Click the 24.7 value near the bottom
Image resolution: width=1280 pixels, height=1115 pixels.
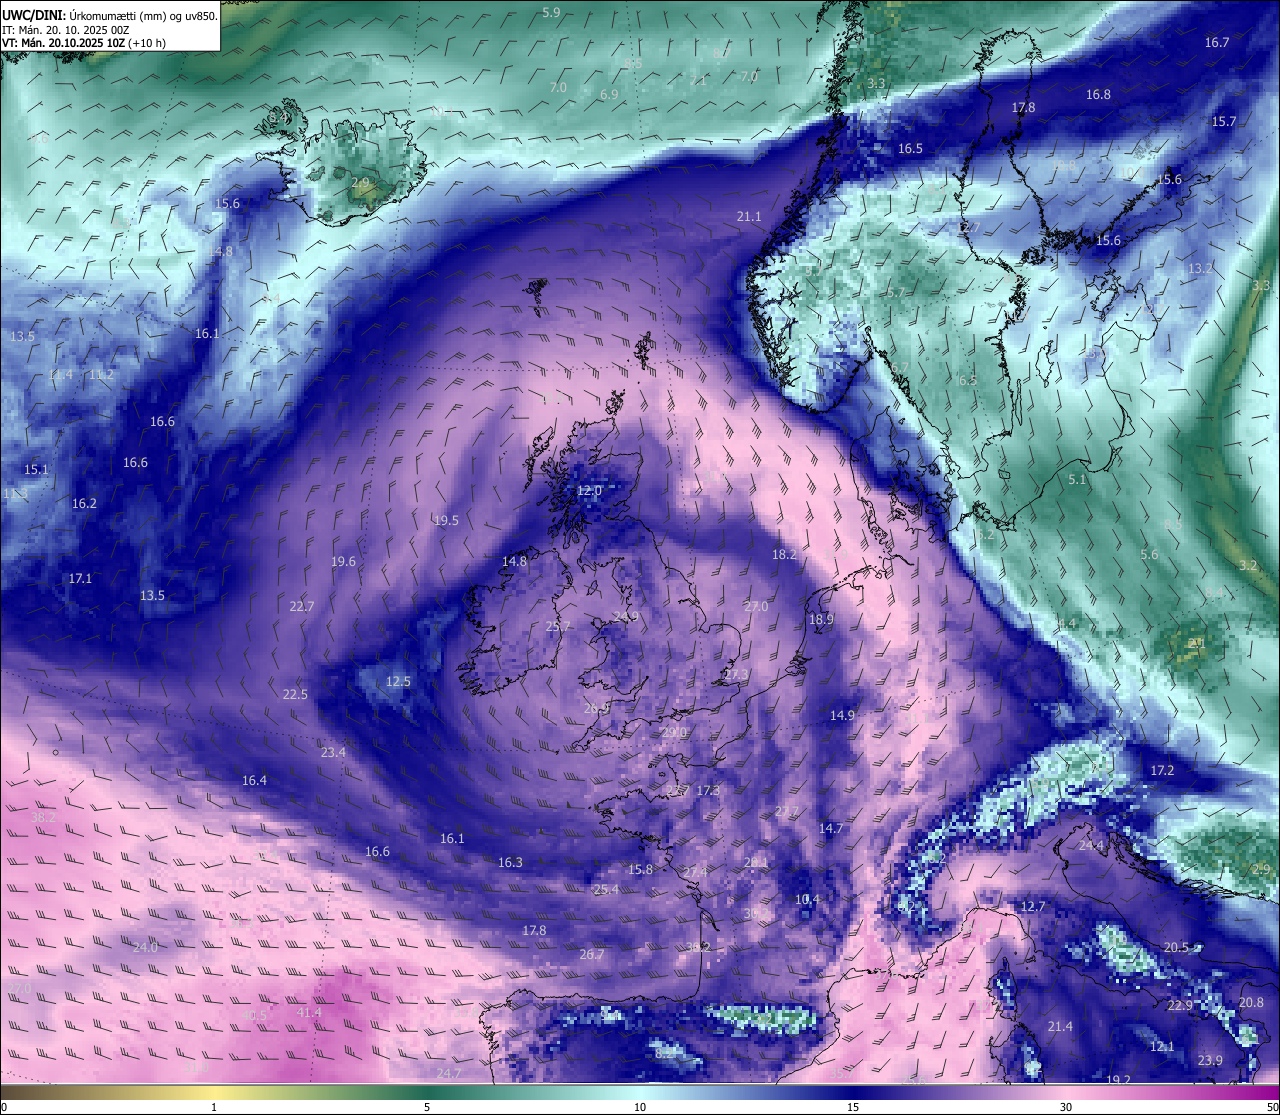[x=449, y=1073]
